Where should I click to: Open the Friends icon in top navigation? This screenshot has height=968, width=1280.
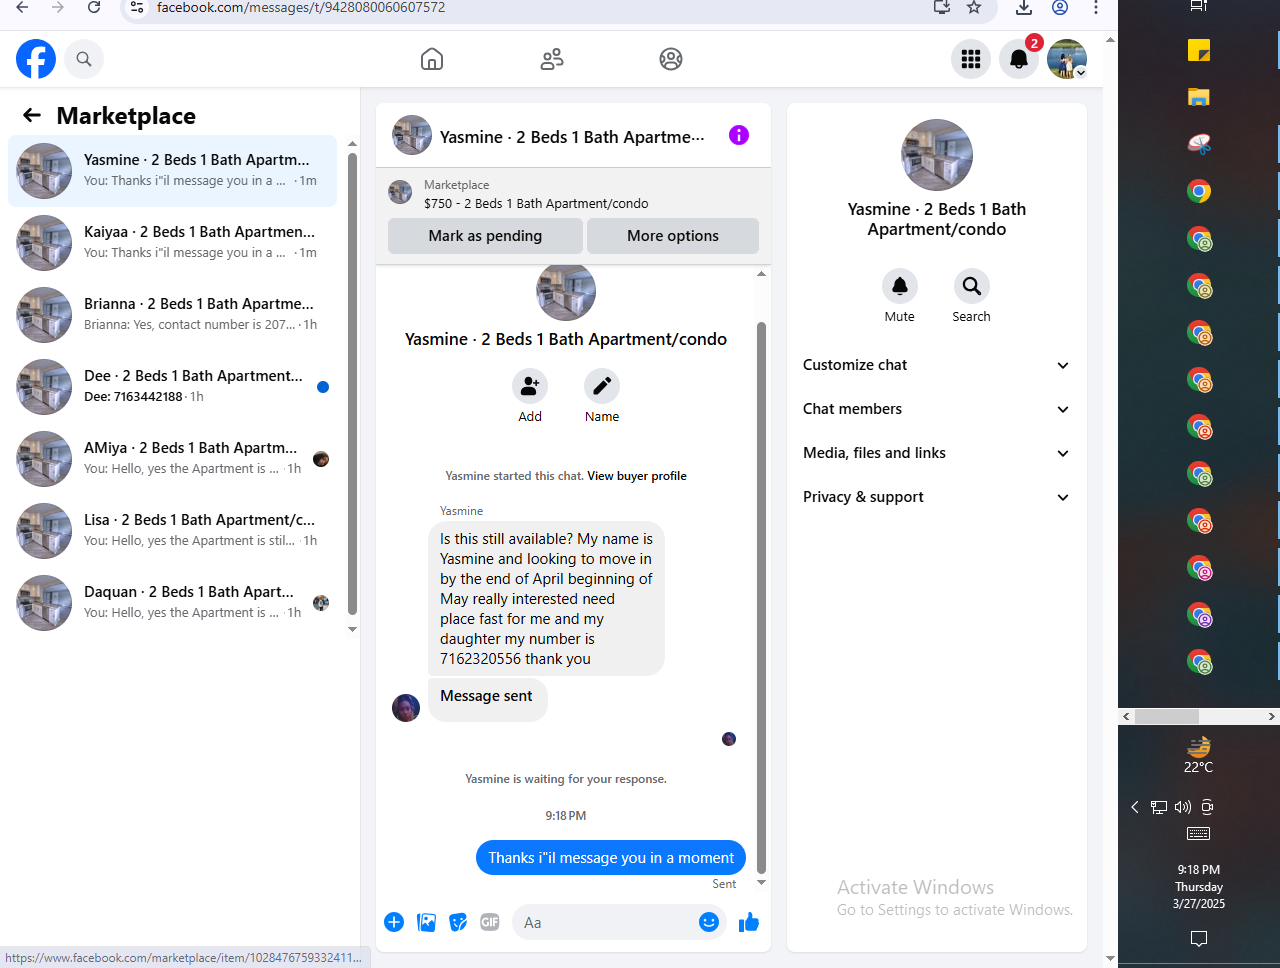[x=552, y=59]
